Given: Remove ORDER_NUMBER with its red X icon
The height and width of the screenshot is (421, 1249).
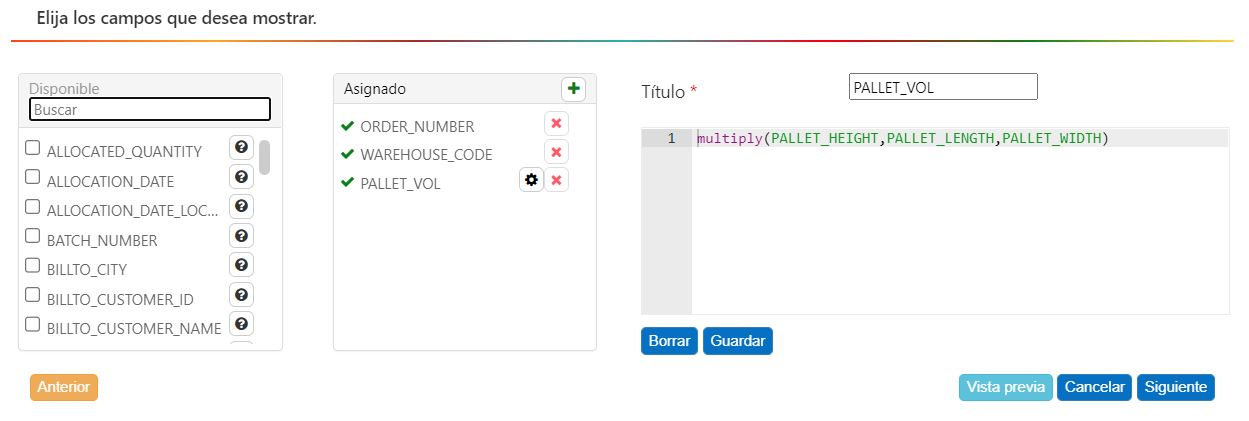Looking at the screenshot, I should click(x=556, y=124).
